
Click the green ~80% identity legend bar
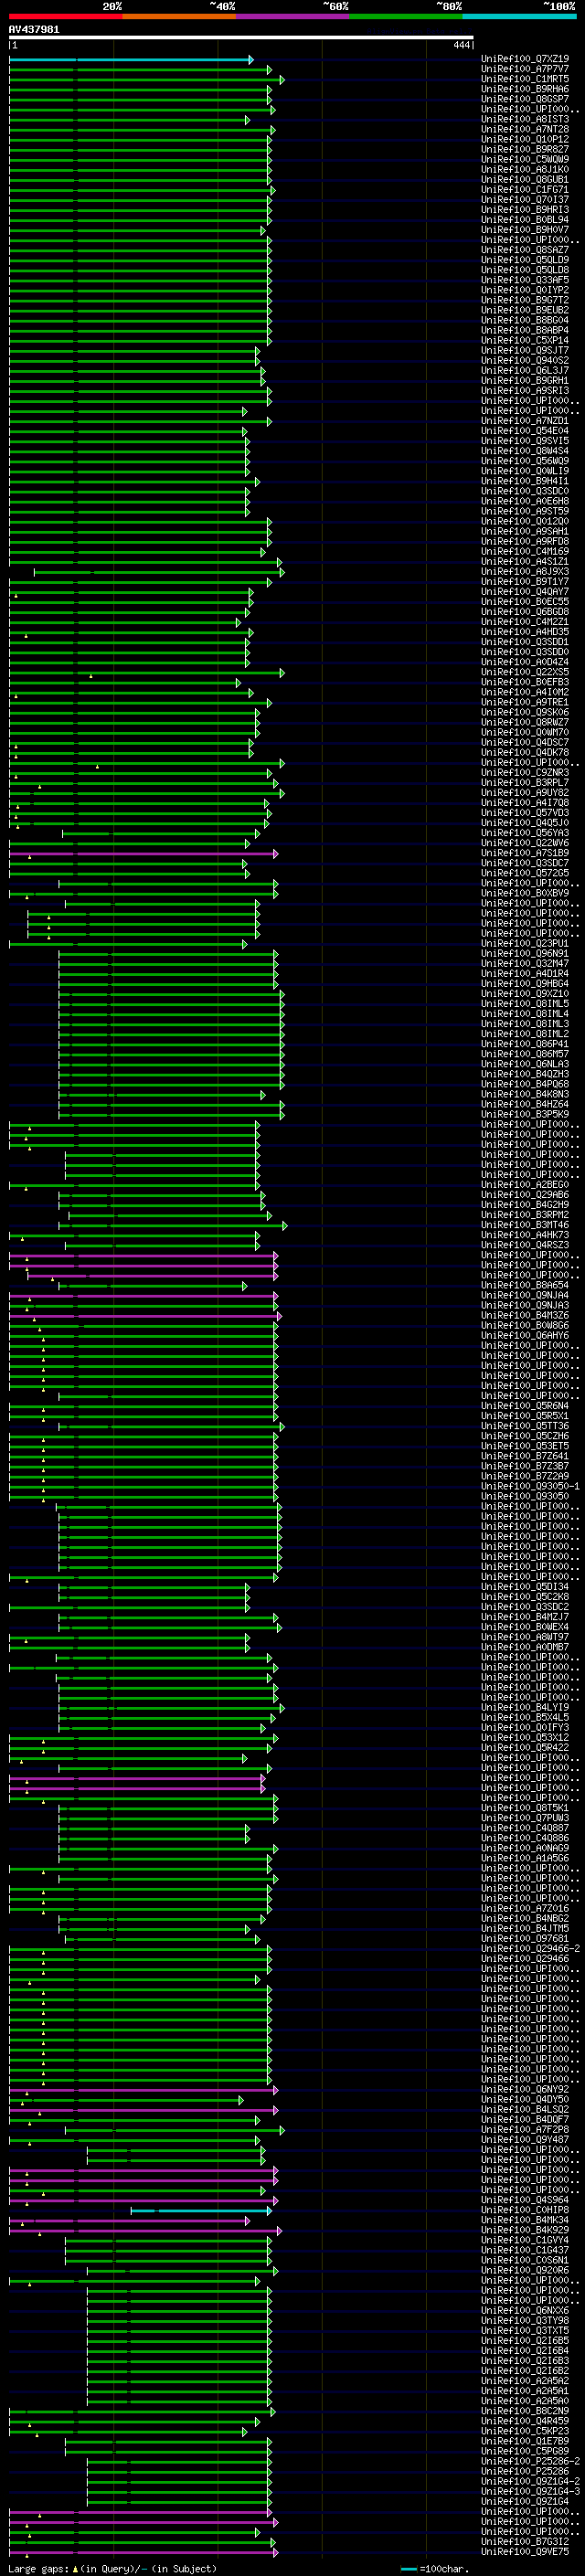[406, 16]
